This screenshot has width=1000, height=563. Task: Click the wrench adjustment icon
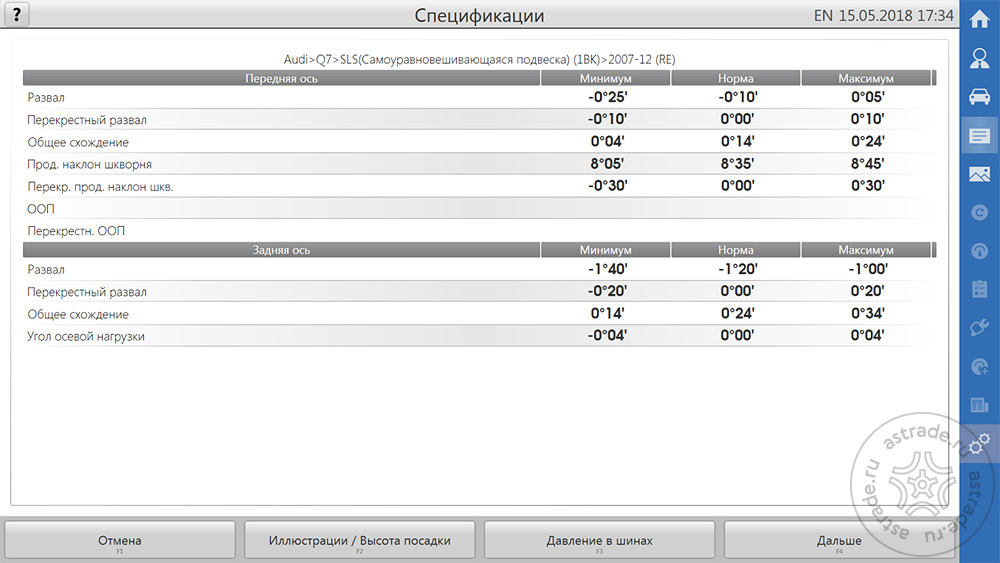[x=980, y=328]
